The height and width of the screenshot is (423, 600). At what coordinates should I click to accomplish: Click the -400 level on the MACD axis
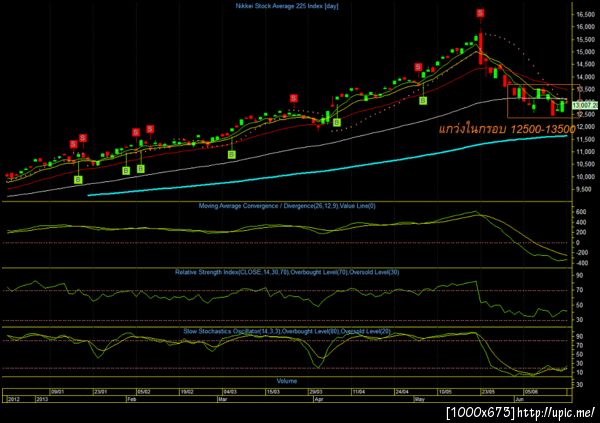[580, 263]
